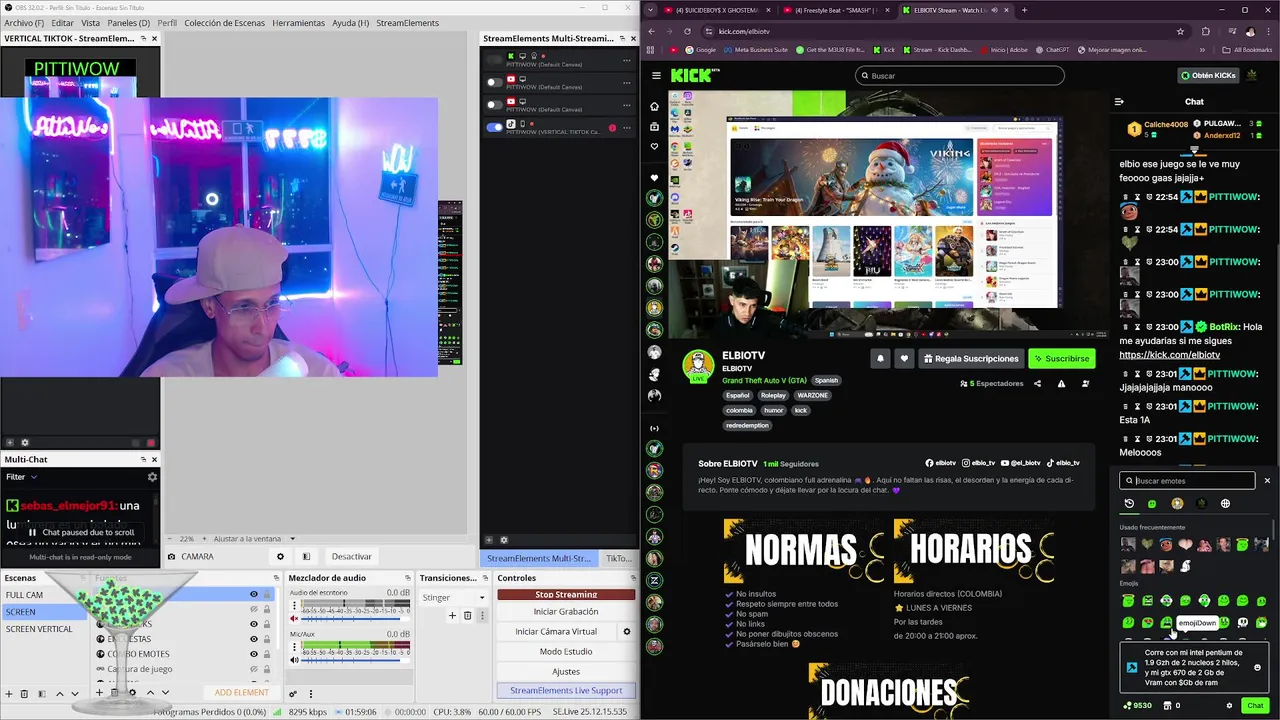Switch to ELBIOTV Stream Chrome tab
The width and height of the screenshot is (1280, 720).
953,10
